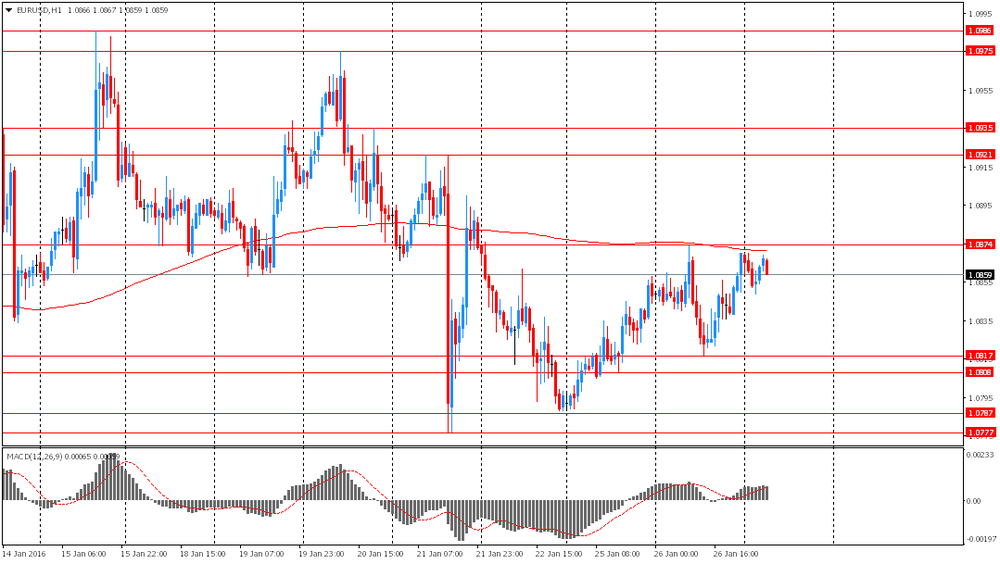The width and height of the screenshot is (1000, 564).
Task: Click the 1.0777 lowest level label
Action: click(980, 433)
